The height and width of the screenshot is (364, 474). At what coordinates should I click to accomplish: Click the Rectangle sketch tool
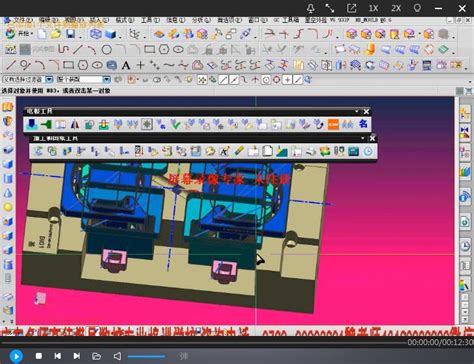pyautogui.click(x=69, y=65)
